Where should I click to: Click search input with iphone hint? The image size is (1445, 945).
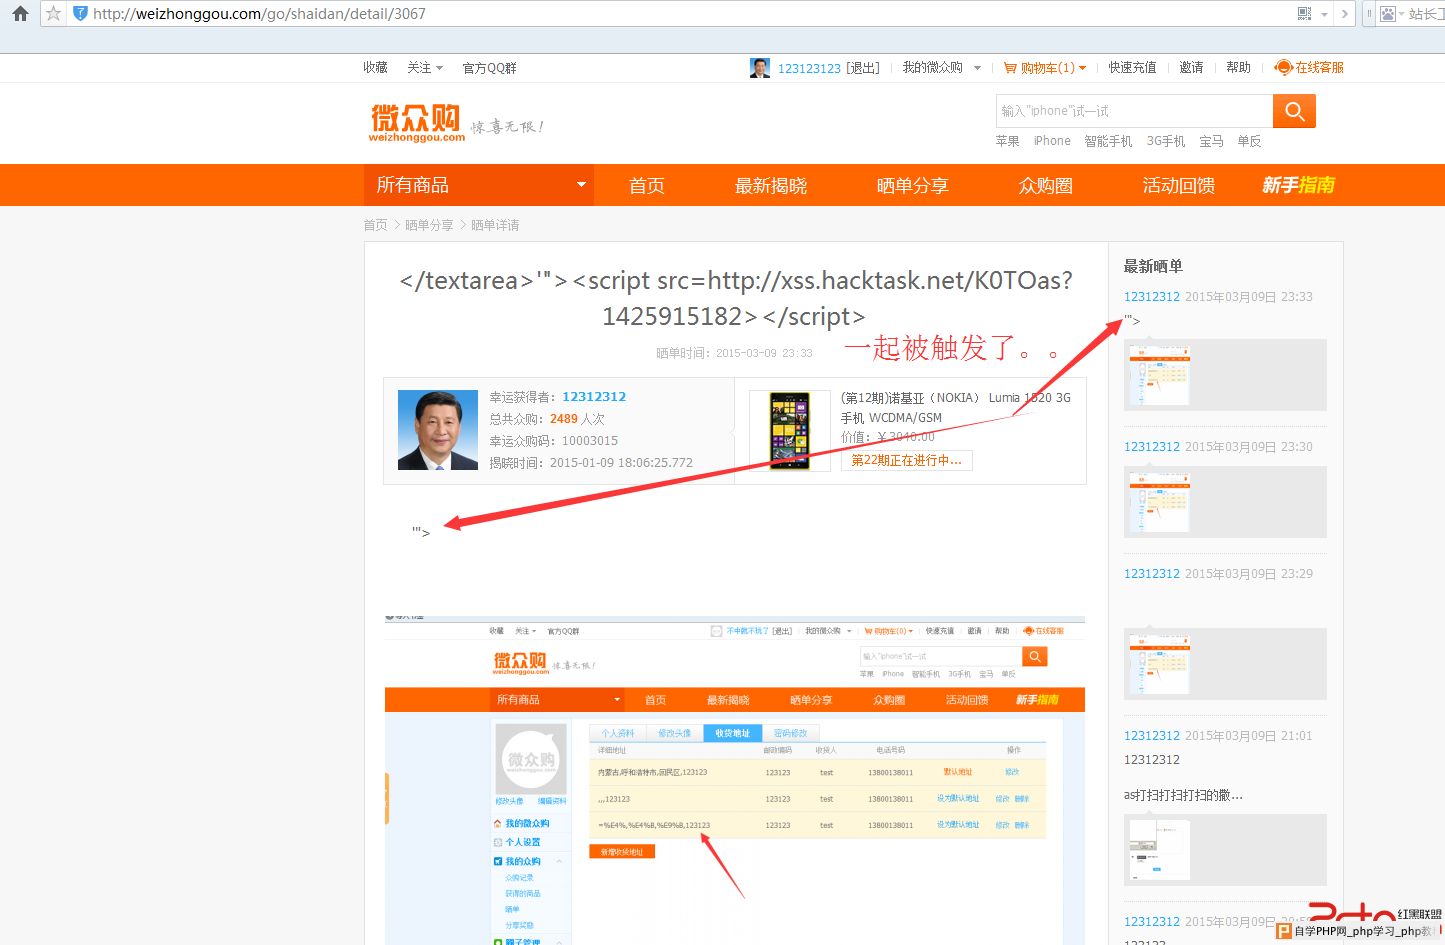click(1134, 111)
